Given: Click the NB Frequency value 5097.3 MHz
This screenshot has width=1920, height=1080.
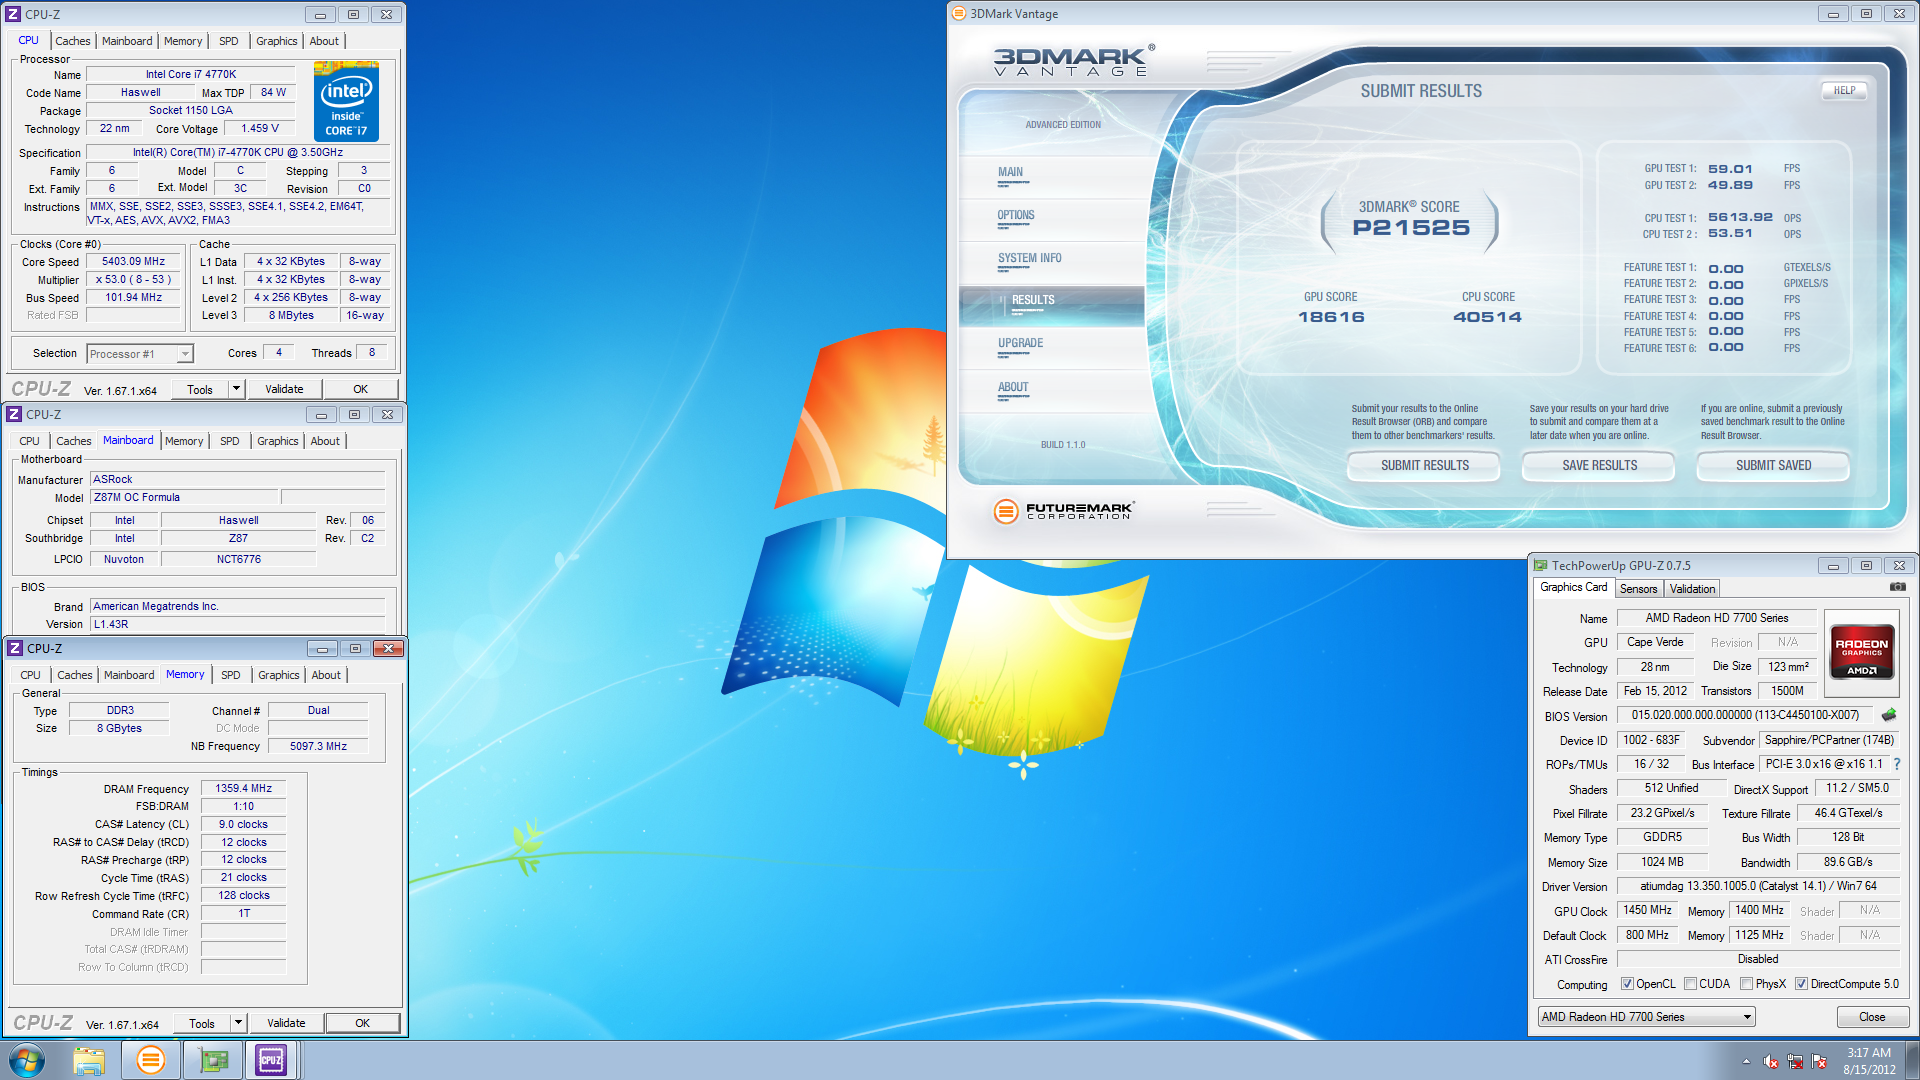Looking at the screenshot, I should pyautogui.click(x=318, y=746).
